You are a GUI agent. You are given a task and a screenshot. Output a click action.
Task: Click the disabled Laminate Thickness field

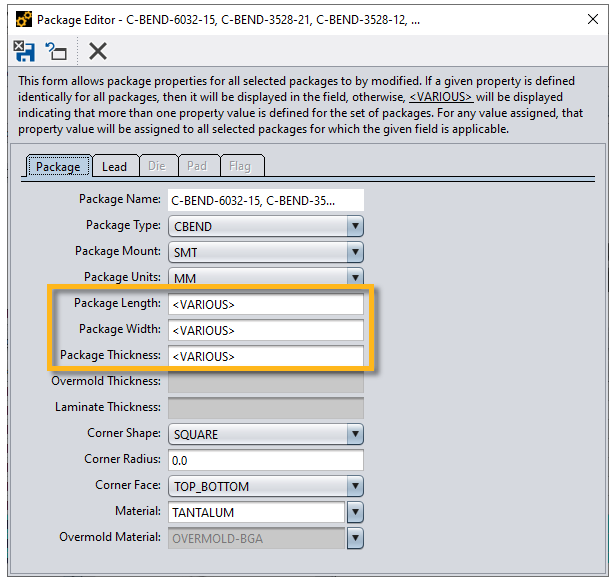point(266,408)
